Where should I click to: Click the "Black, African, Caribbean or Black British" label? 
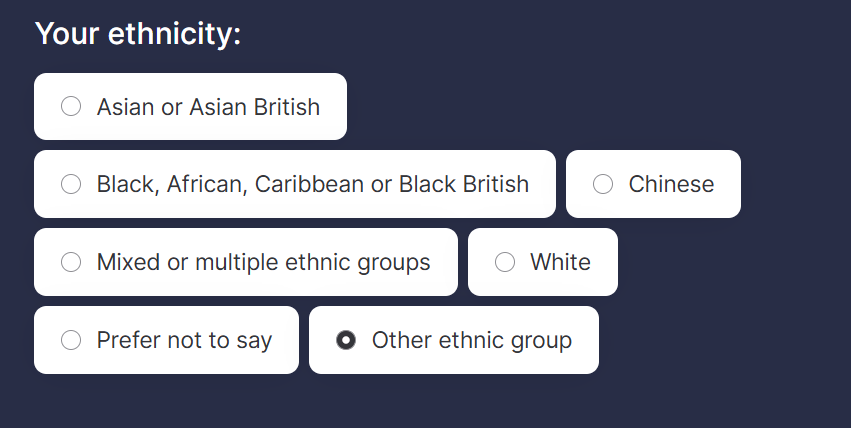coord(312,184)
